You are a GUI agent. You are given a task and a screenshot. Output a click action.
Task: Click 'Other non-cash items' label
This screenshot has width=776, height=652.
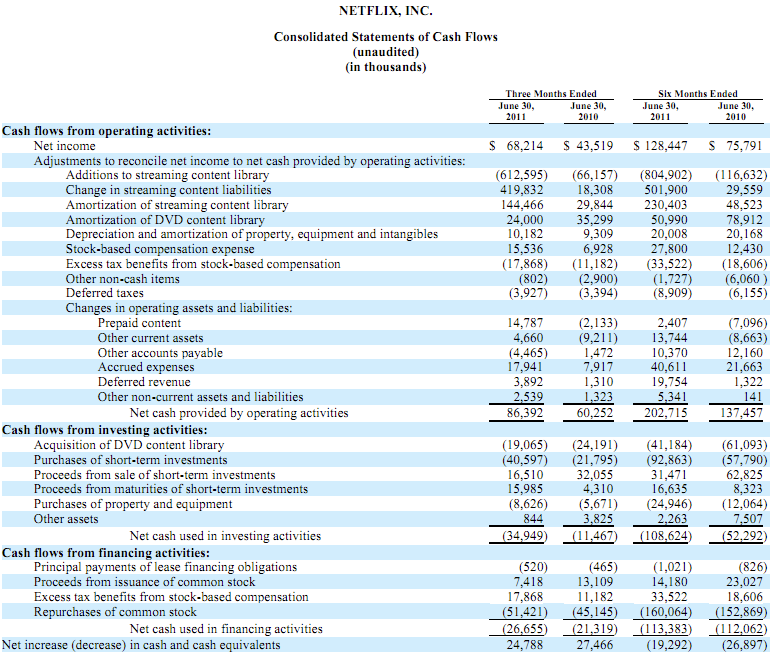[x=123, y=279]
